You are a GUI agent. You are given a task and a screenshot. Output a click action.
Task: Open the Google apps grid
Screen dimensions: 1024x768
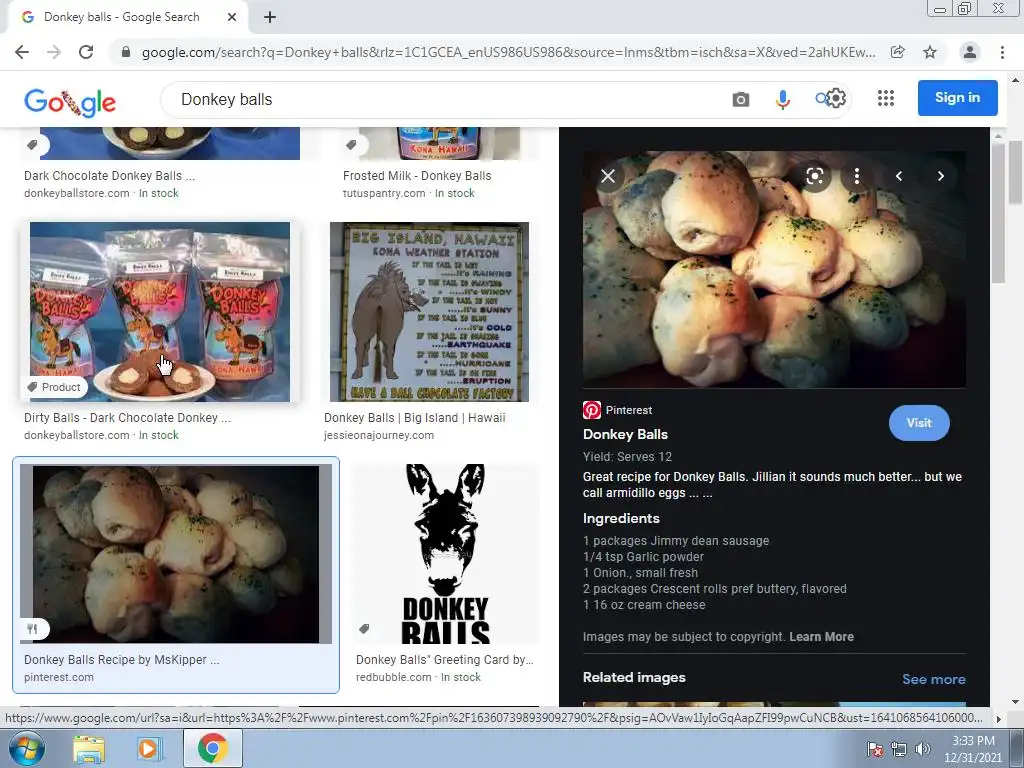click(886, 98)
